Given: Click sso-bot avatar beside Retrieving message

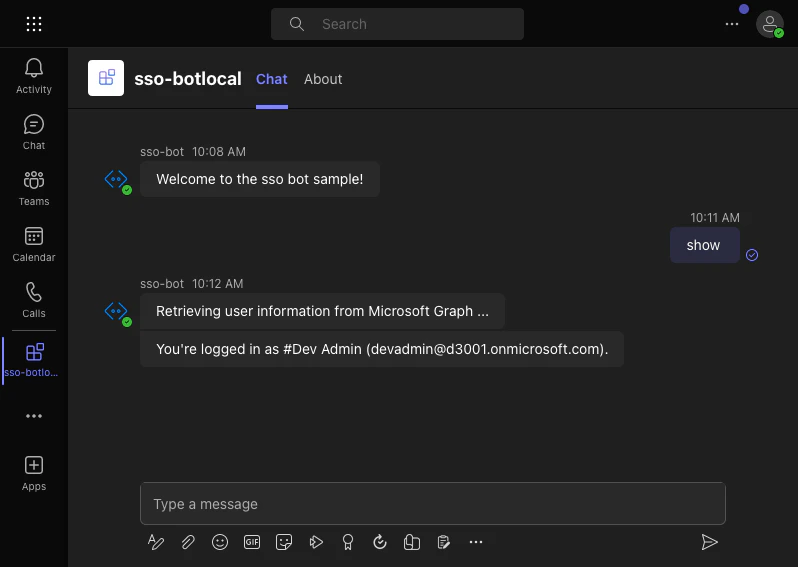Looking at the screenshot, I should pyautogui.click(x=117, y=311).
